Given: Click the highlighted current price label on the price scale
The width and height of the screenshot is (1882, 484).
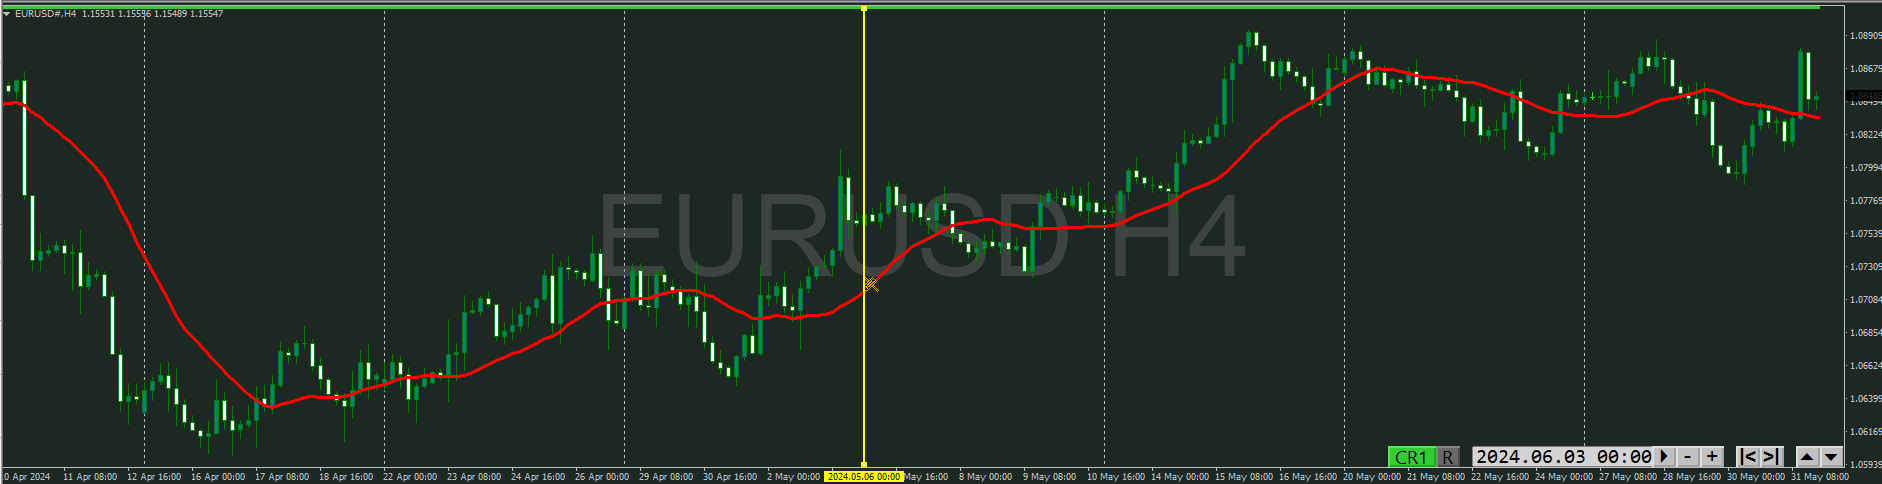Looking at the screenshot, I should pos(1863,96).
